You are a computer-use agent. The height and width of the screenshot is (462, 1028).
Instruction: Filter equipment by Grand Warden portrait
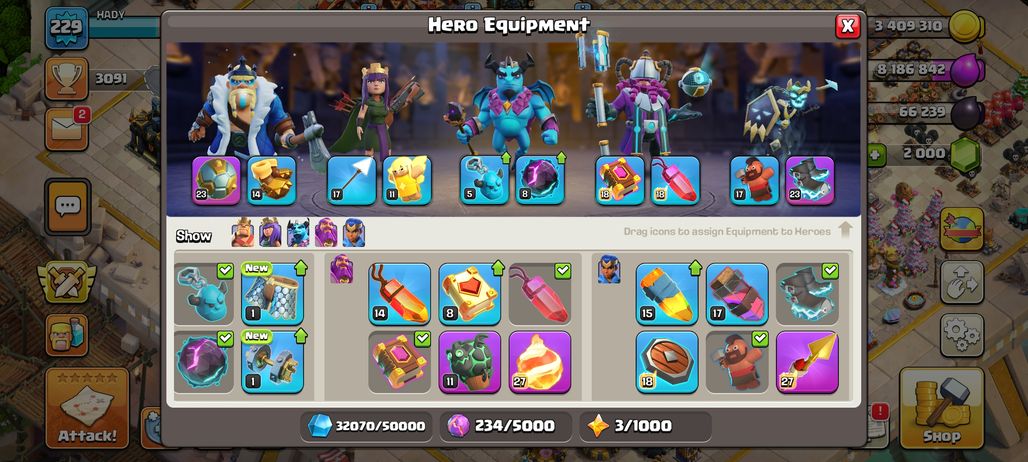click(326, 233)
